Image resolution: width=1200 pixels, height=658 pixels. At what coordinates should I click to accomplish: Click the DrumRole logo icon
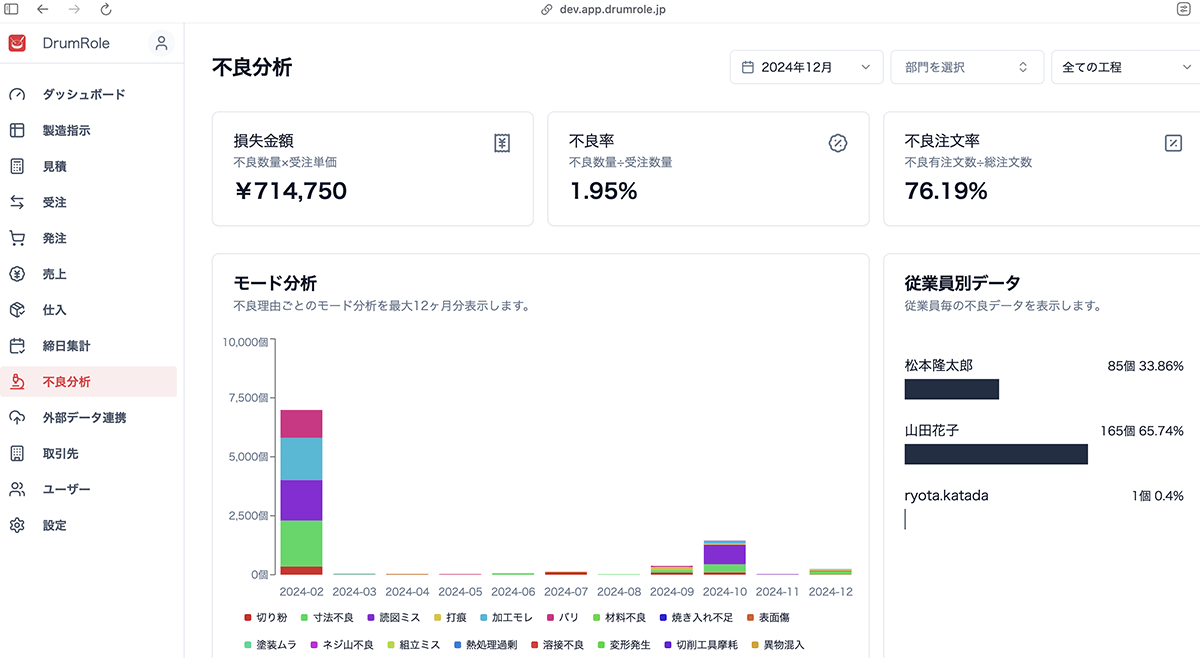click(x=17, y=43)
